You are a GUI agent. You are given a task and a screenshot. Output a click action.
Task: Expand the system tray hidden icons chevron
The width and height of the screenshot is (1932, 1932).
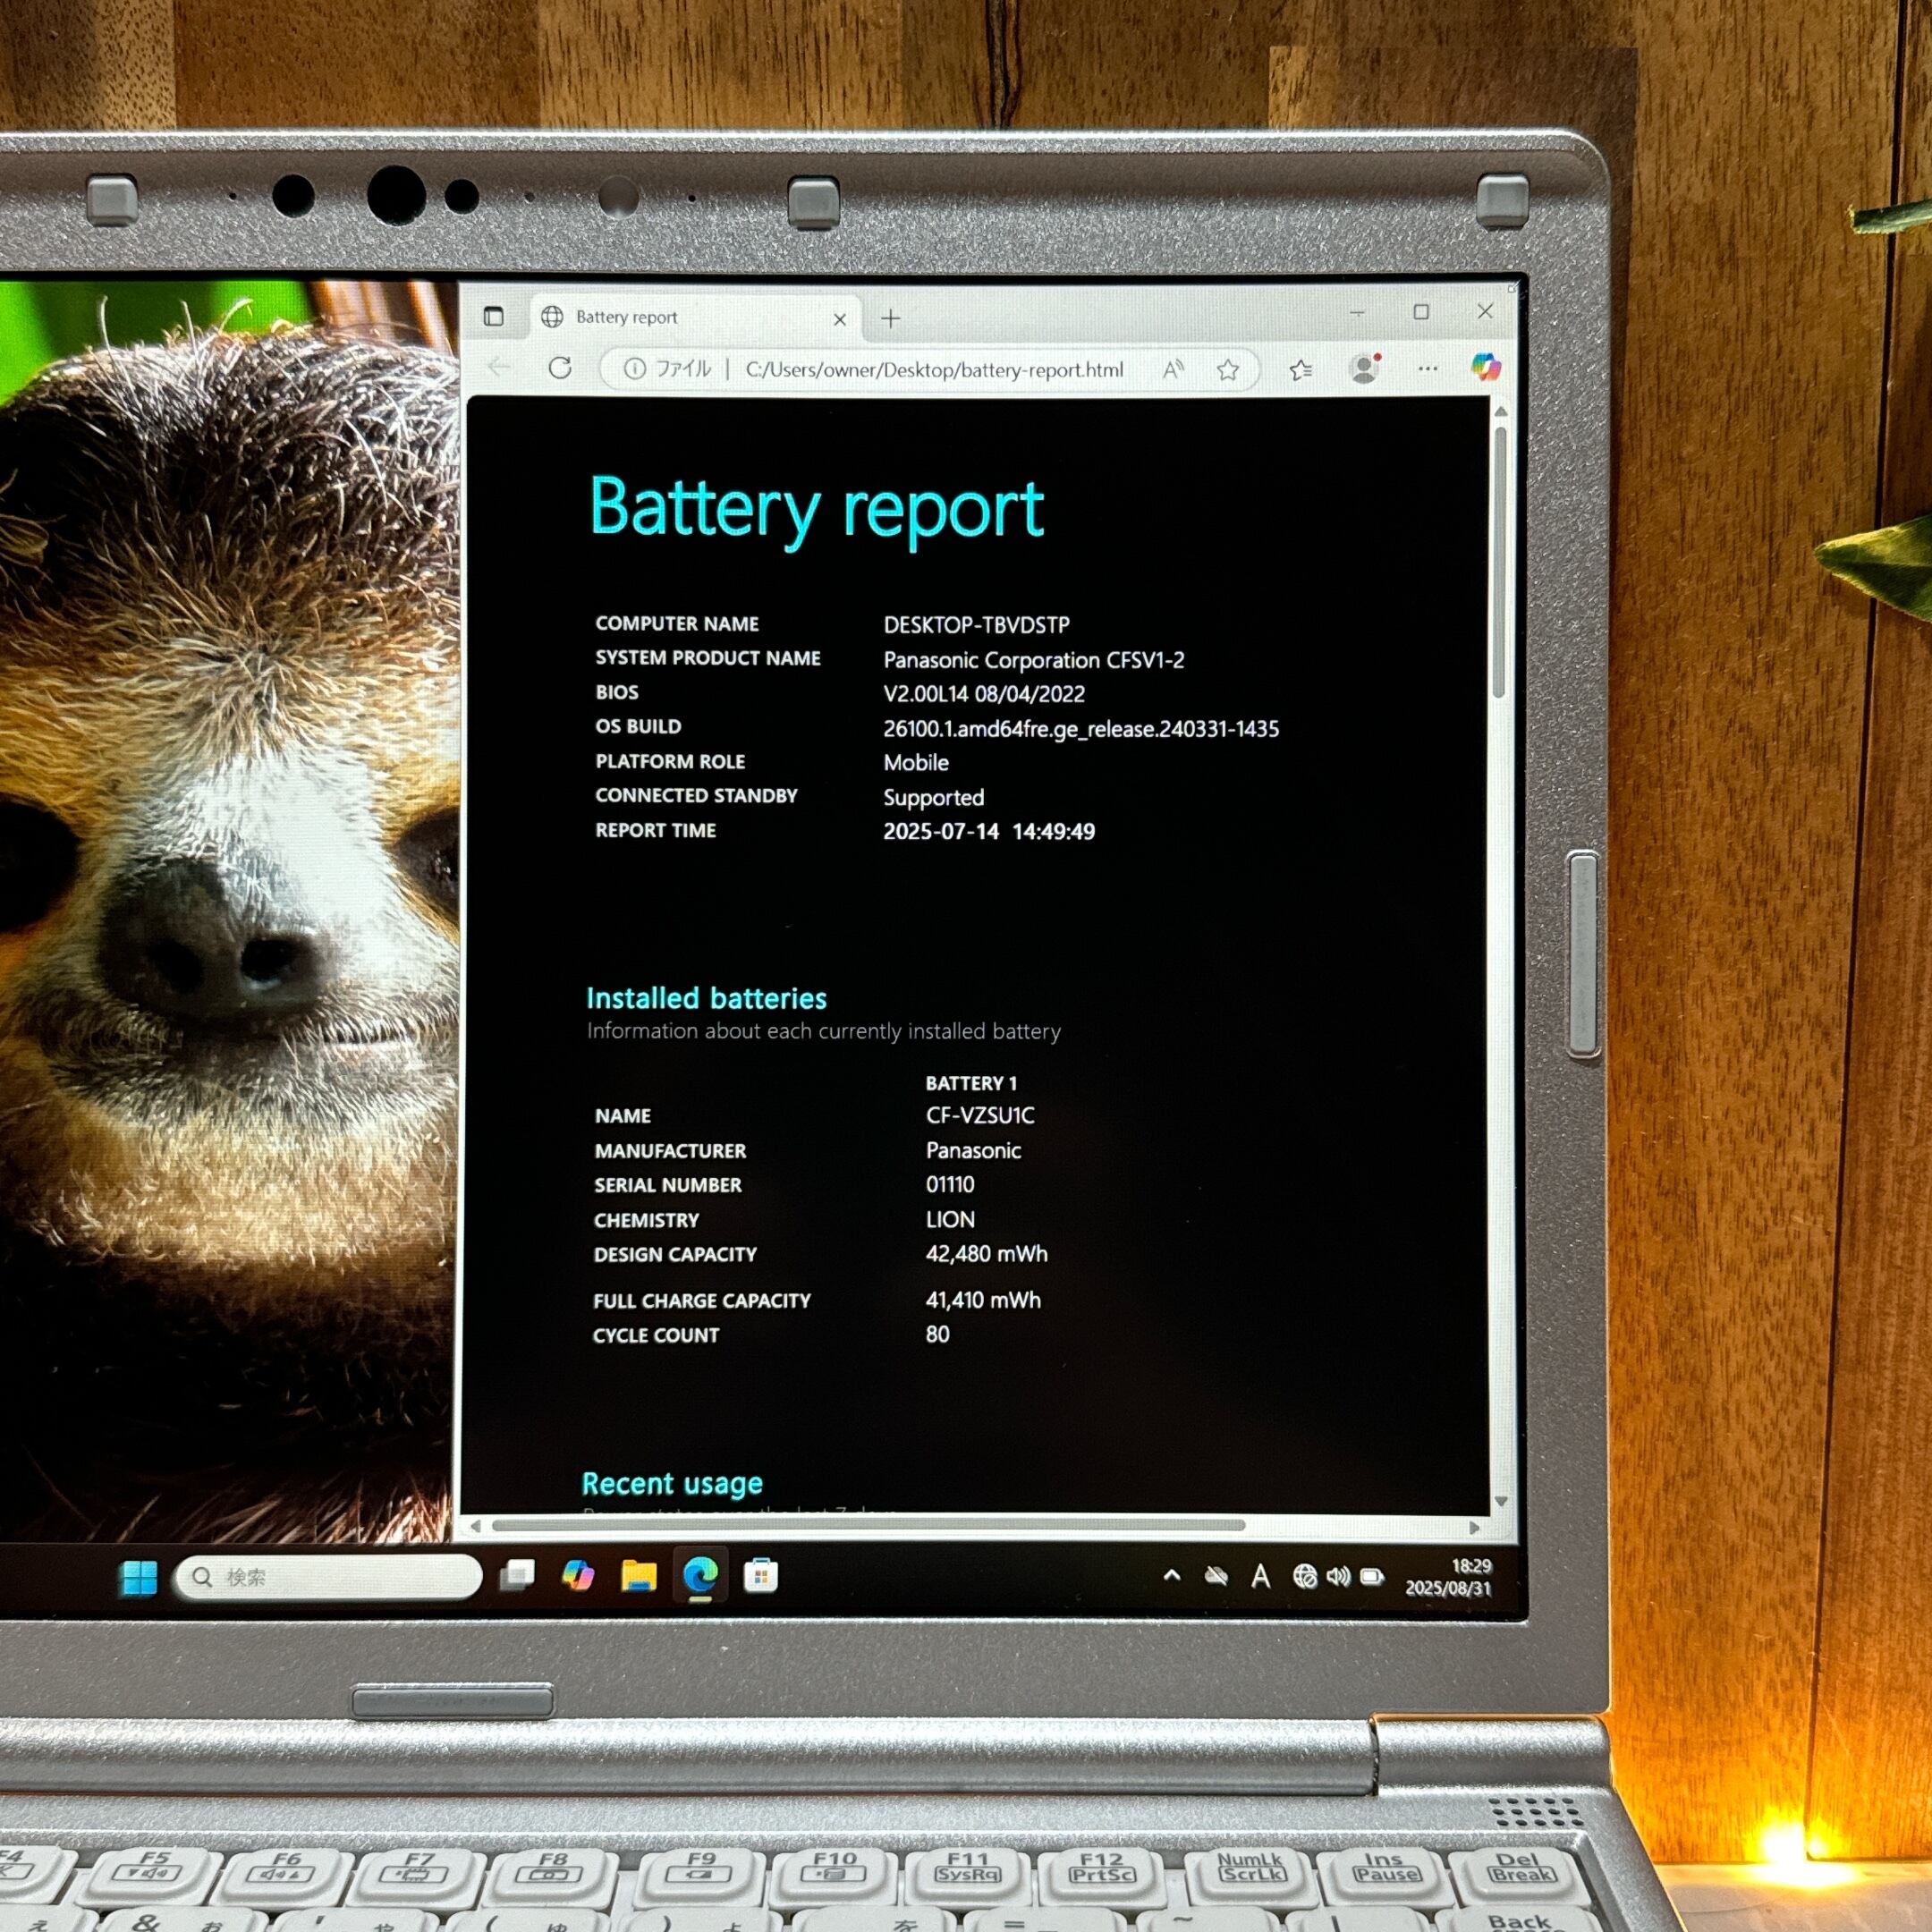pos(1172,1576)
